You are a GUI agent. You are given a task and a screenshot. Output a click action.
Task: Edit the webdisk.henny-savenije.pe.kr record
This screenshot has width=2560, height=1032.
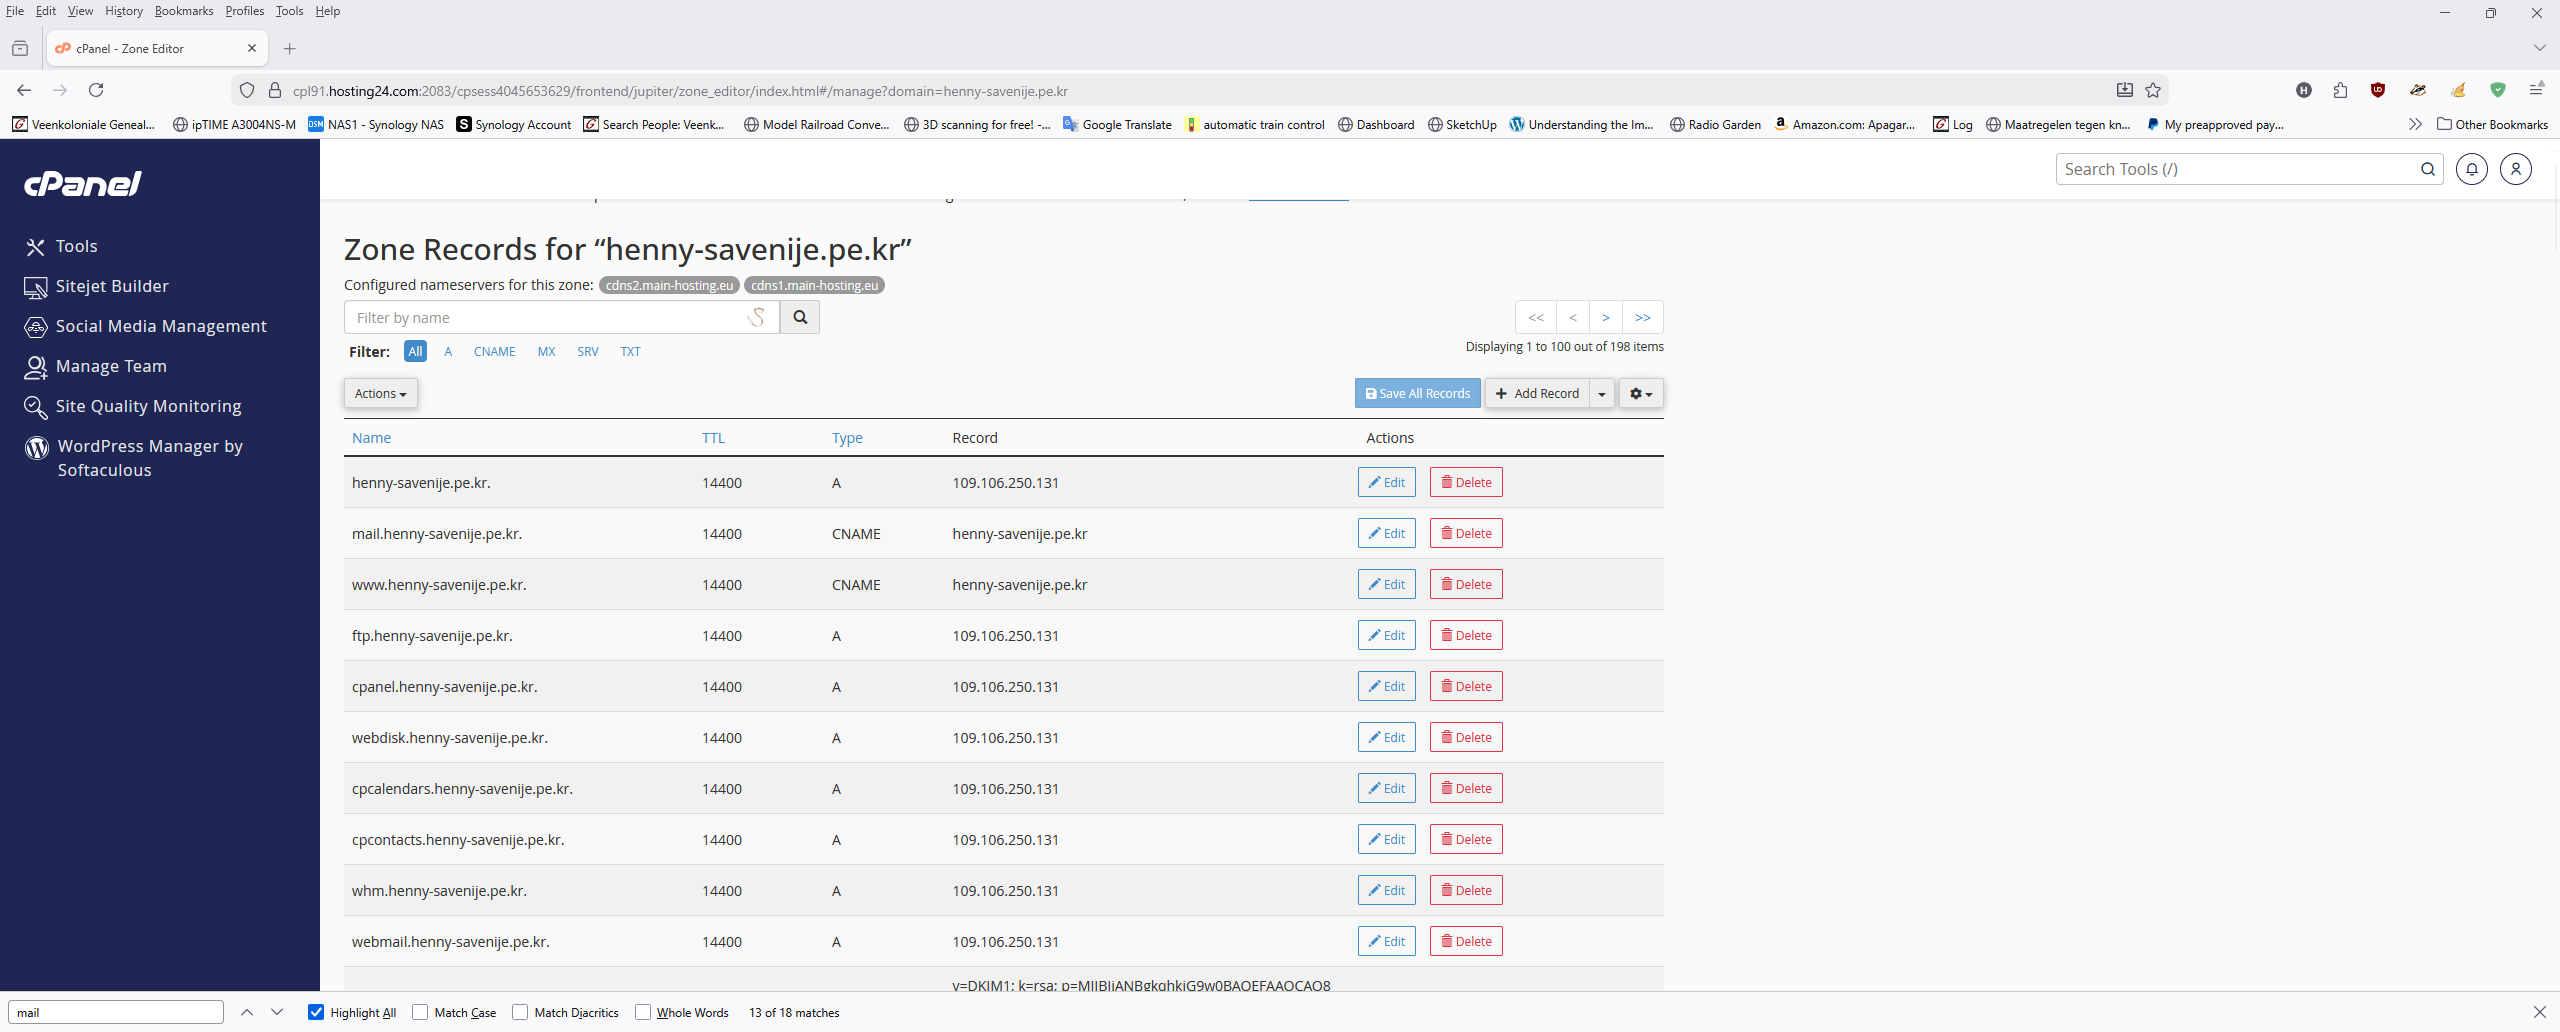tap(1386, 737)
